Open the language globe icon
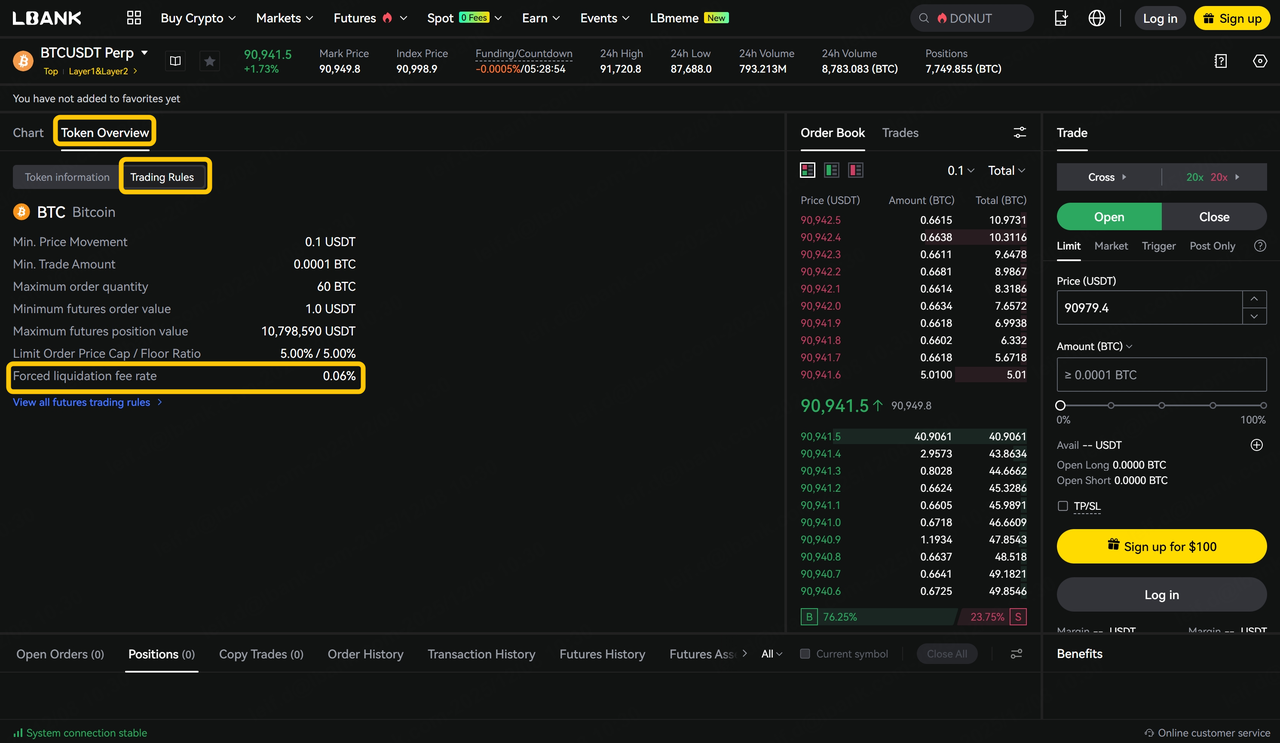The width and height of the screenshot is (1280, 743). pyautogui.click(x=1097, y=18)
